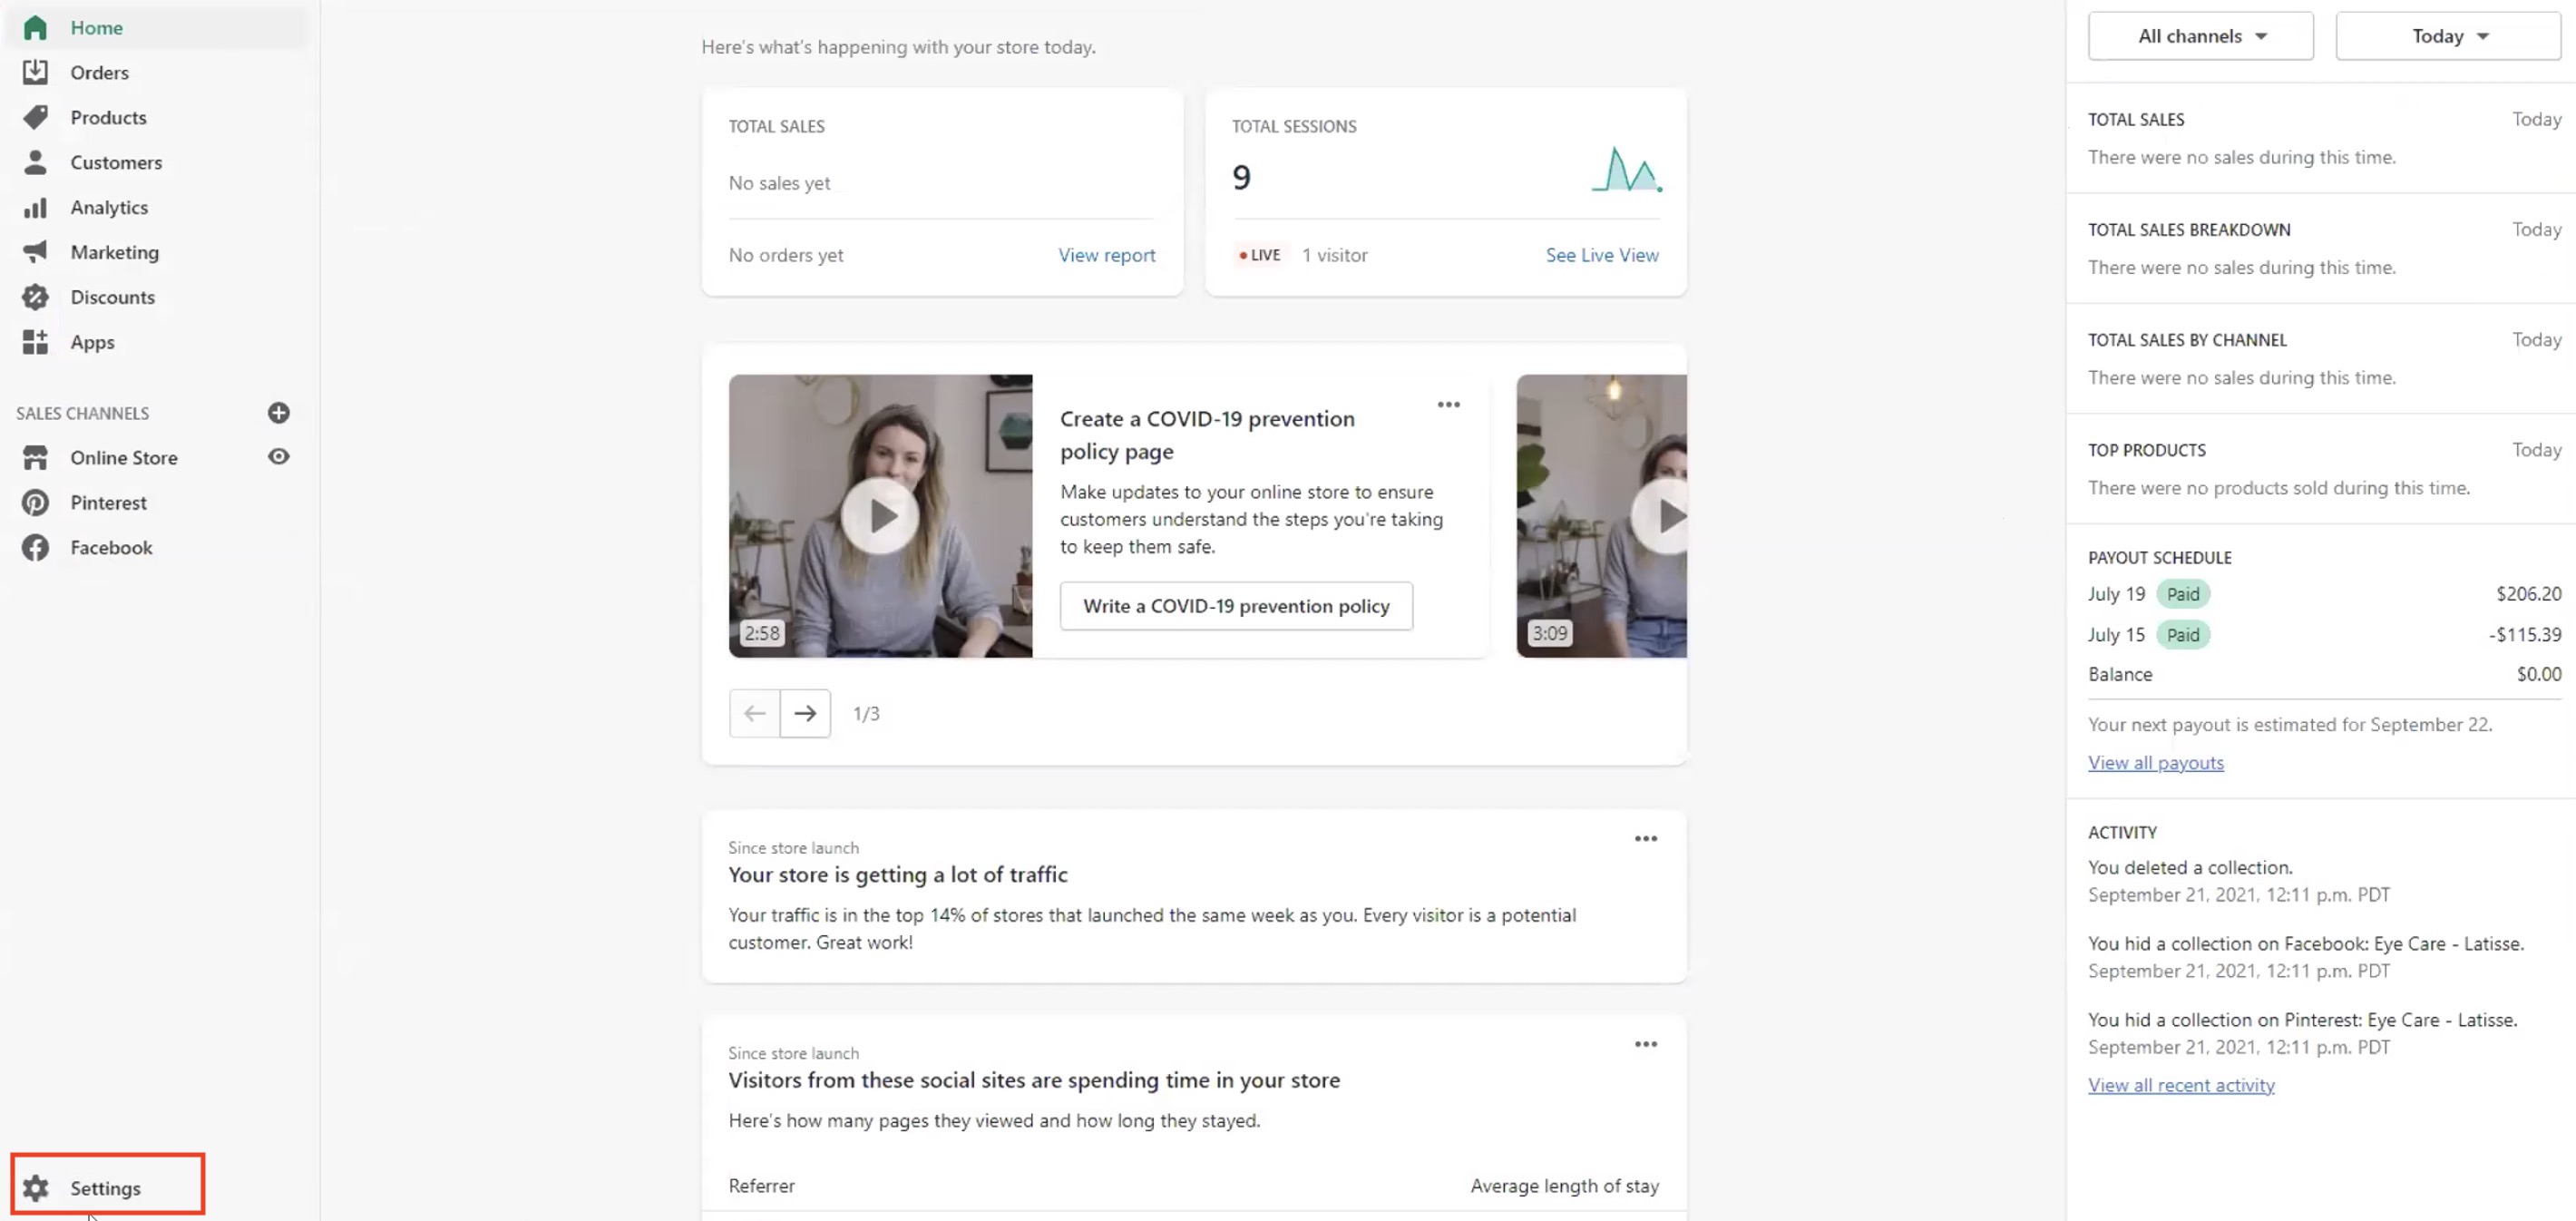
Task: Open the All channels dropdown
Action: point(2200,36)
